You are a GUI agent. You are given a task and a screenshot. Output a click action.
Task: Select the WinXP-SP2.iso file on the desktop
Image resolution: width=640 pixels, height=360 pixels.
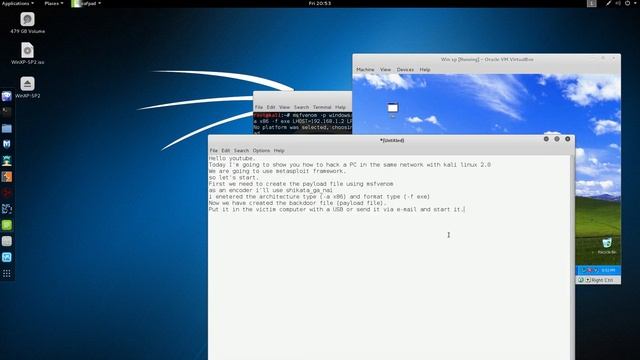click(27, 53)
